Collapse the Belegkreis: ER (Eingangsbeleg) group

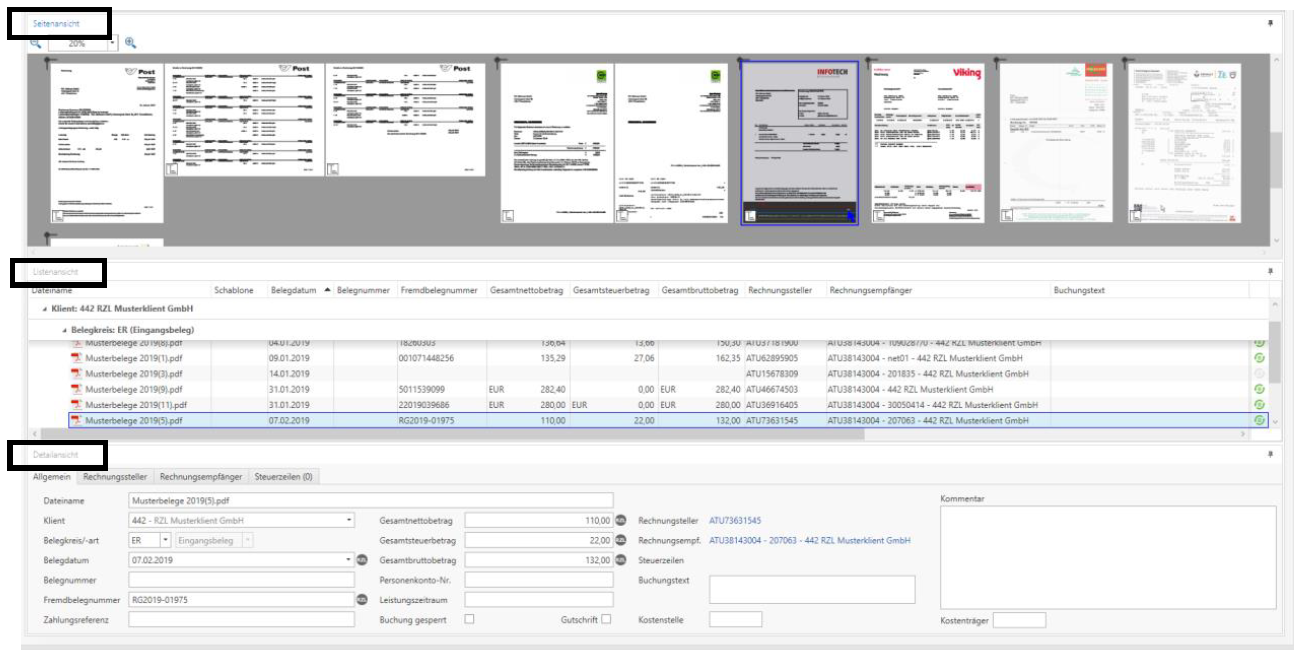point(65,329)
